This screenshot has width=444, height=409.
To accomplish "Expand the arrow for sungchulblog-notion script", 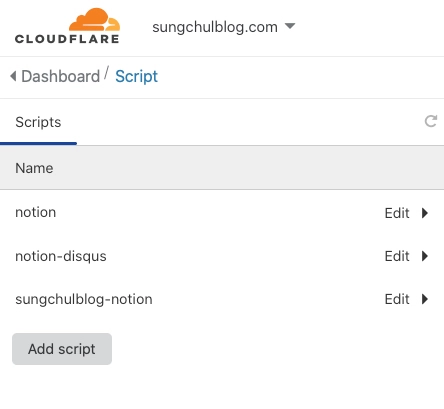I will (x=425, y=299).
